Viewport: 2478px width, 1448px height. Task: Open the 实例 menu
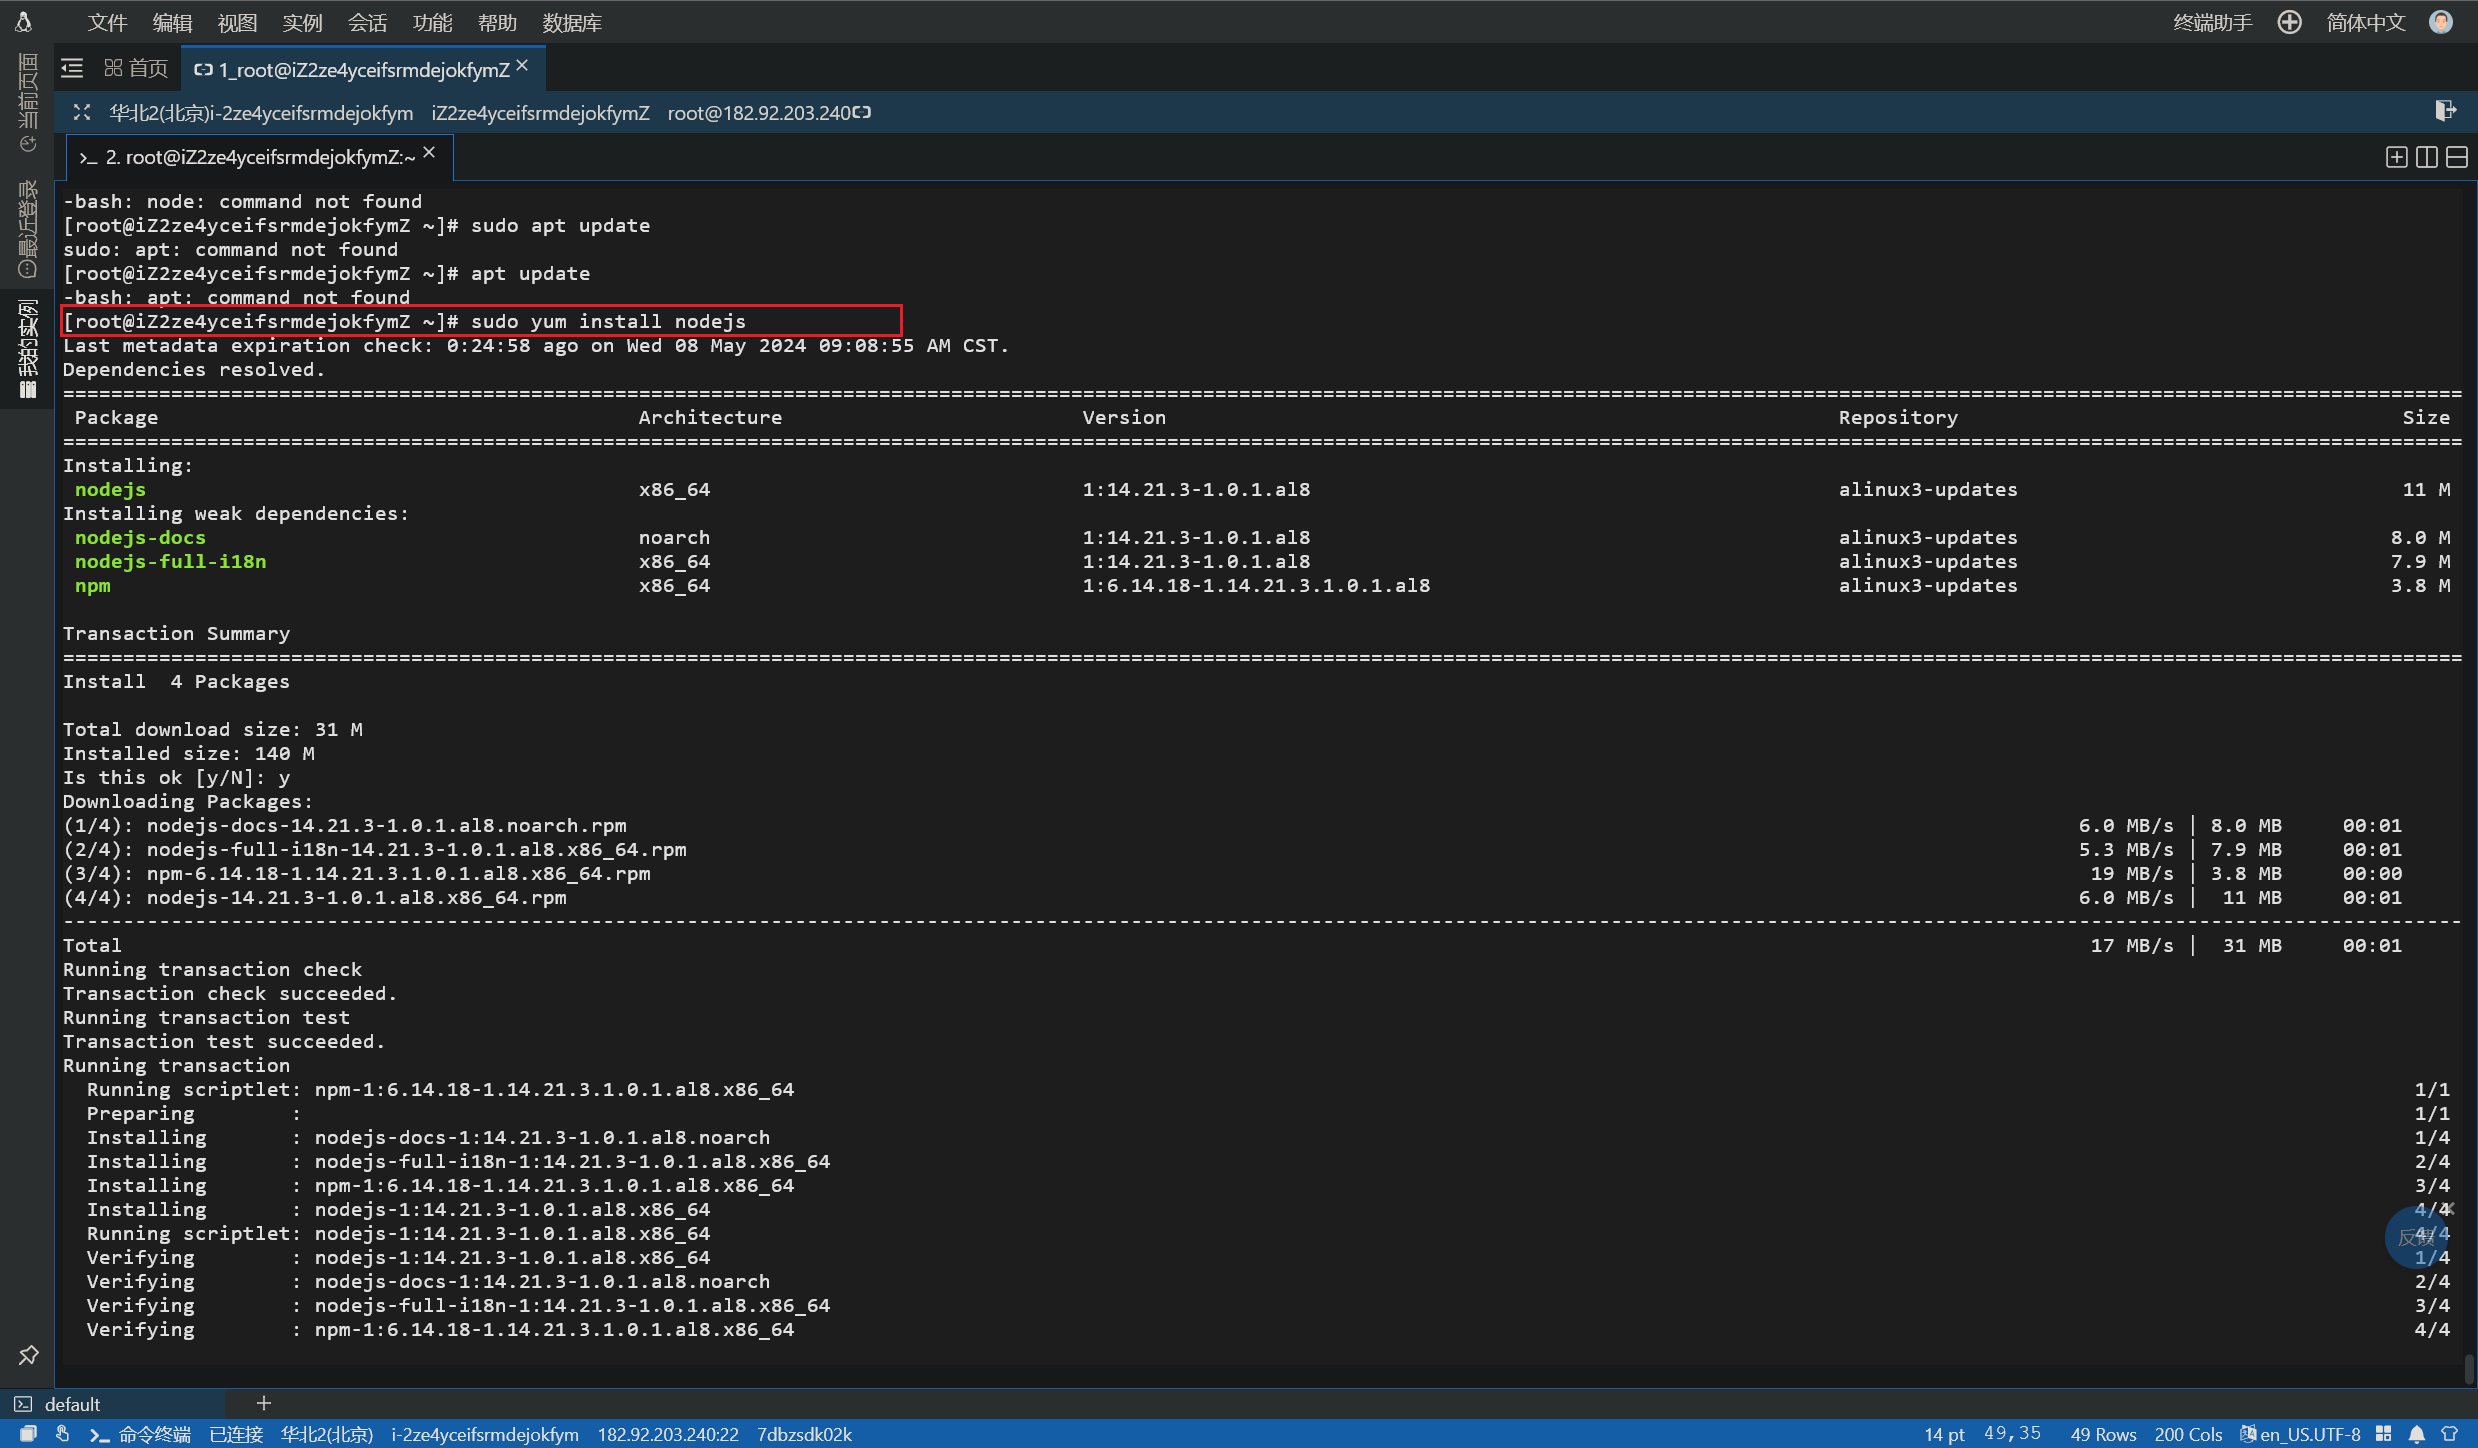302,22
